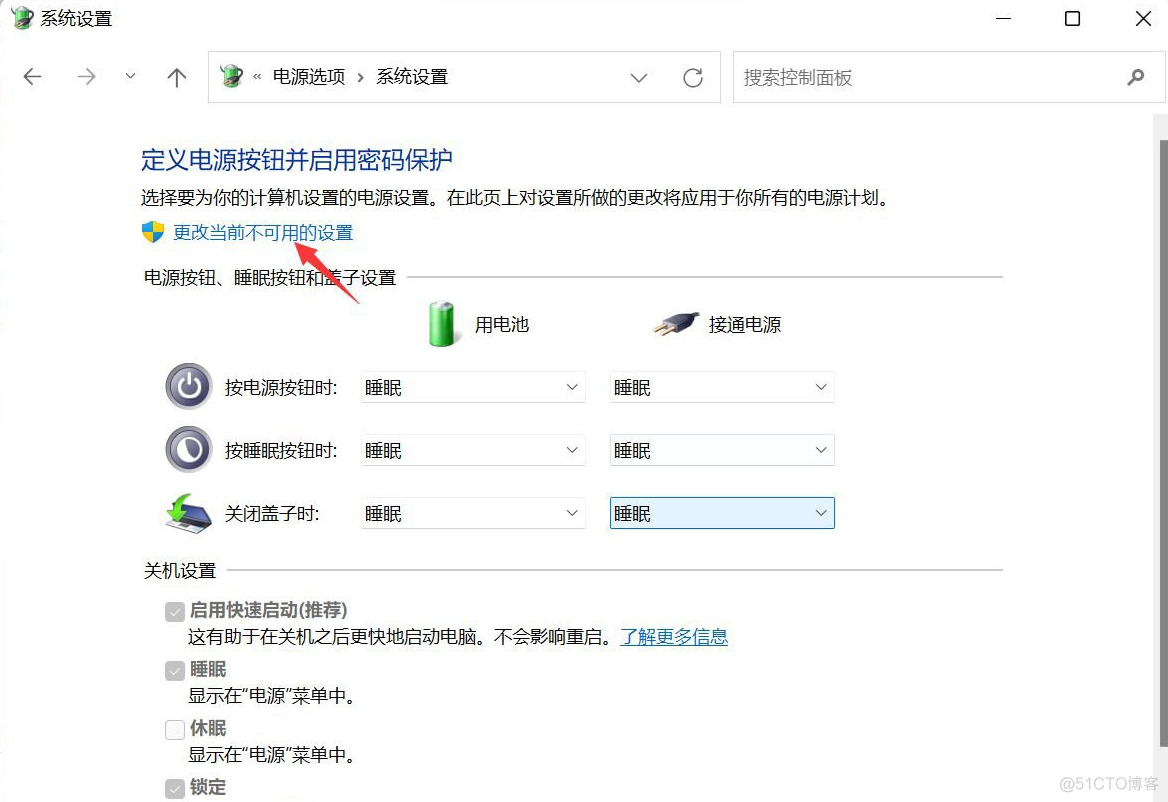Viewport: 1168px width, 802px height.
Task: Open 电源选项 from the breadcrumb
Action: [x=307, y=76]
